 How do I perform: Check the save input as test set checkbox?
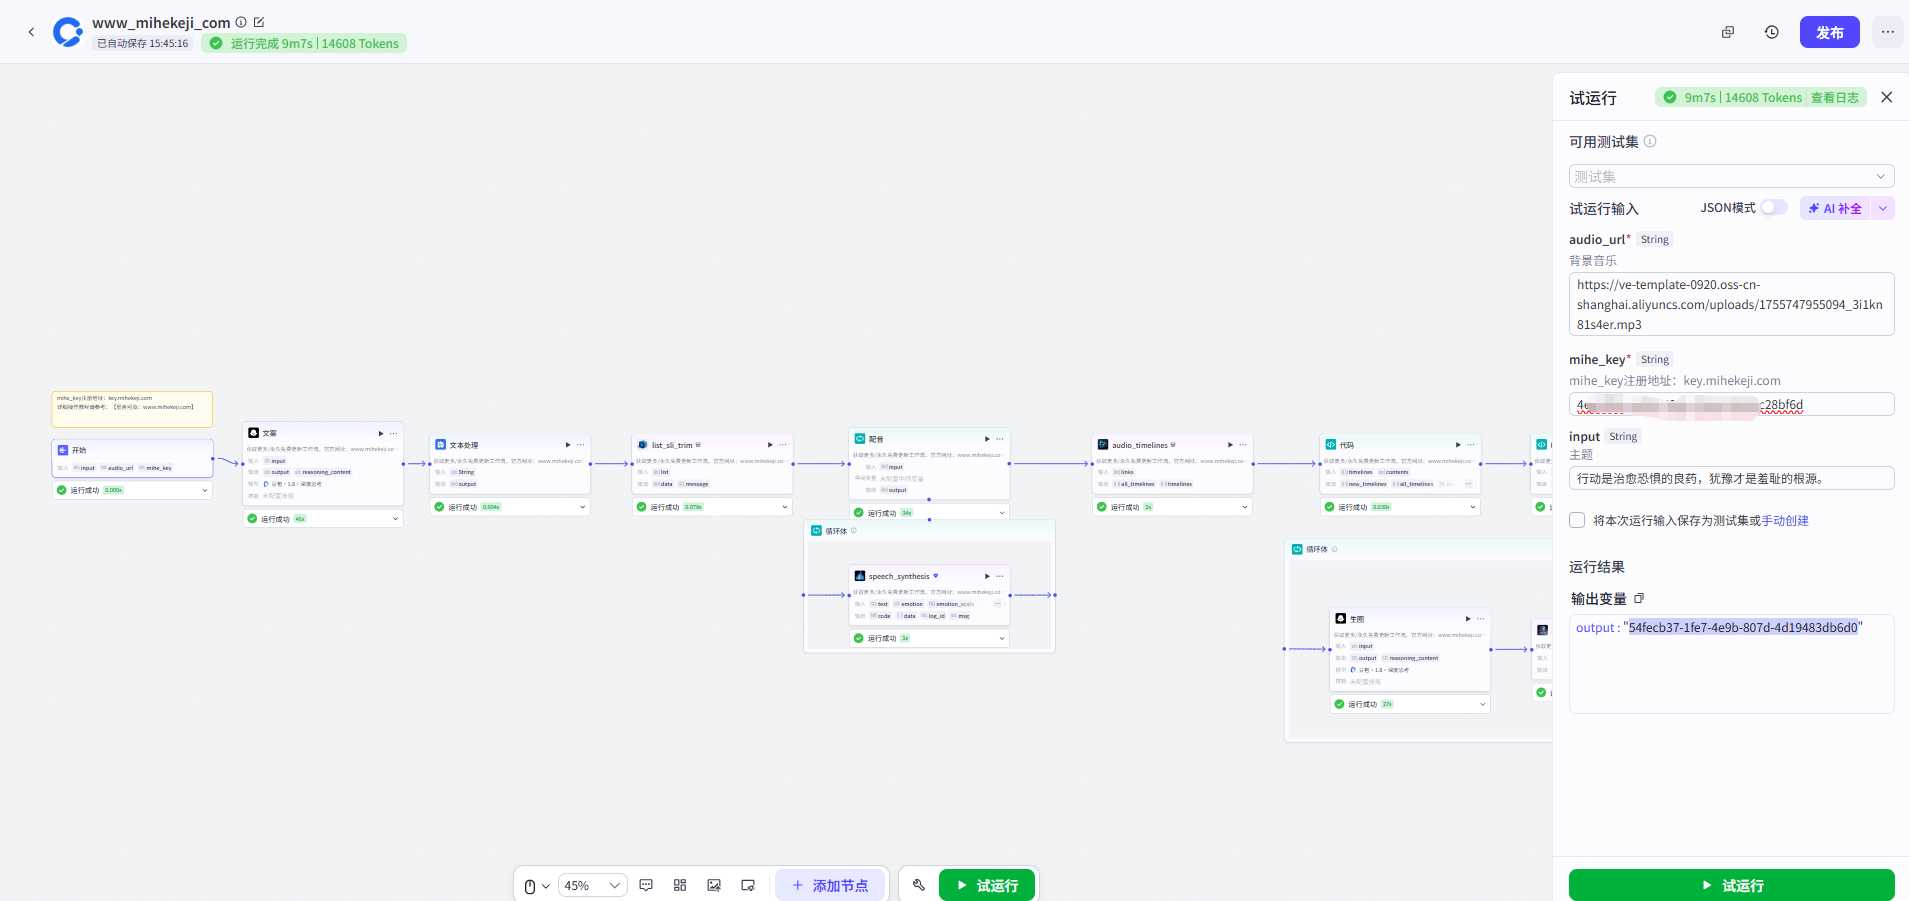[x=1577, y=520]
